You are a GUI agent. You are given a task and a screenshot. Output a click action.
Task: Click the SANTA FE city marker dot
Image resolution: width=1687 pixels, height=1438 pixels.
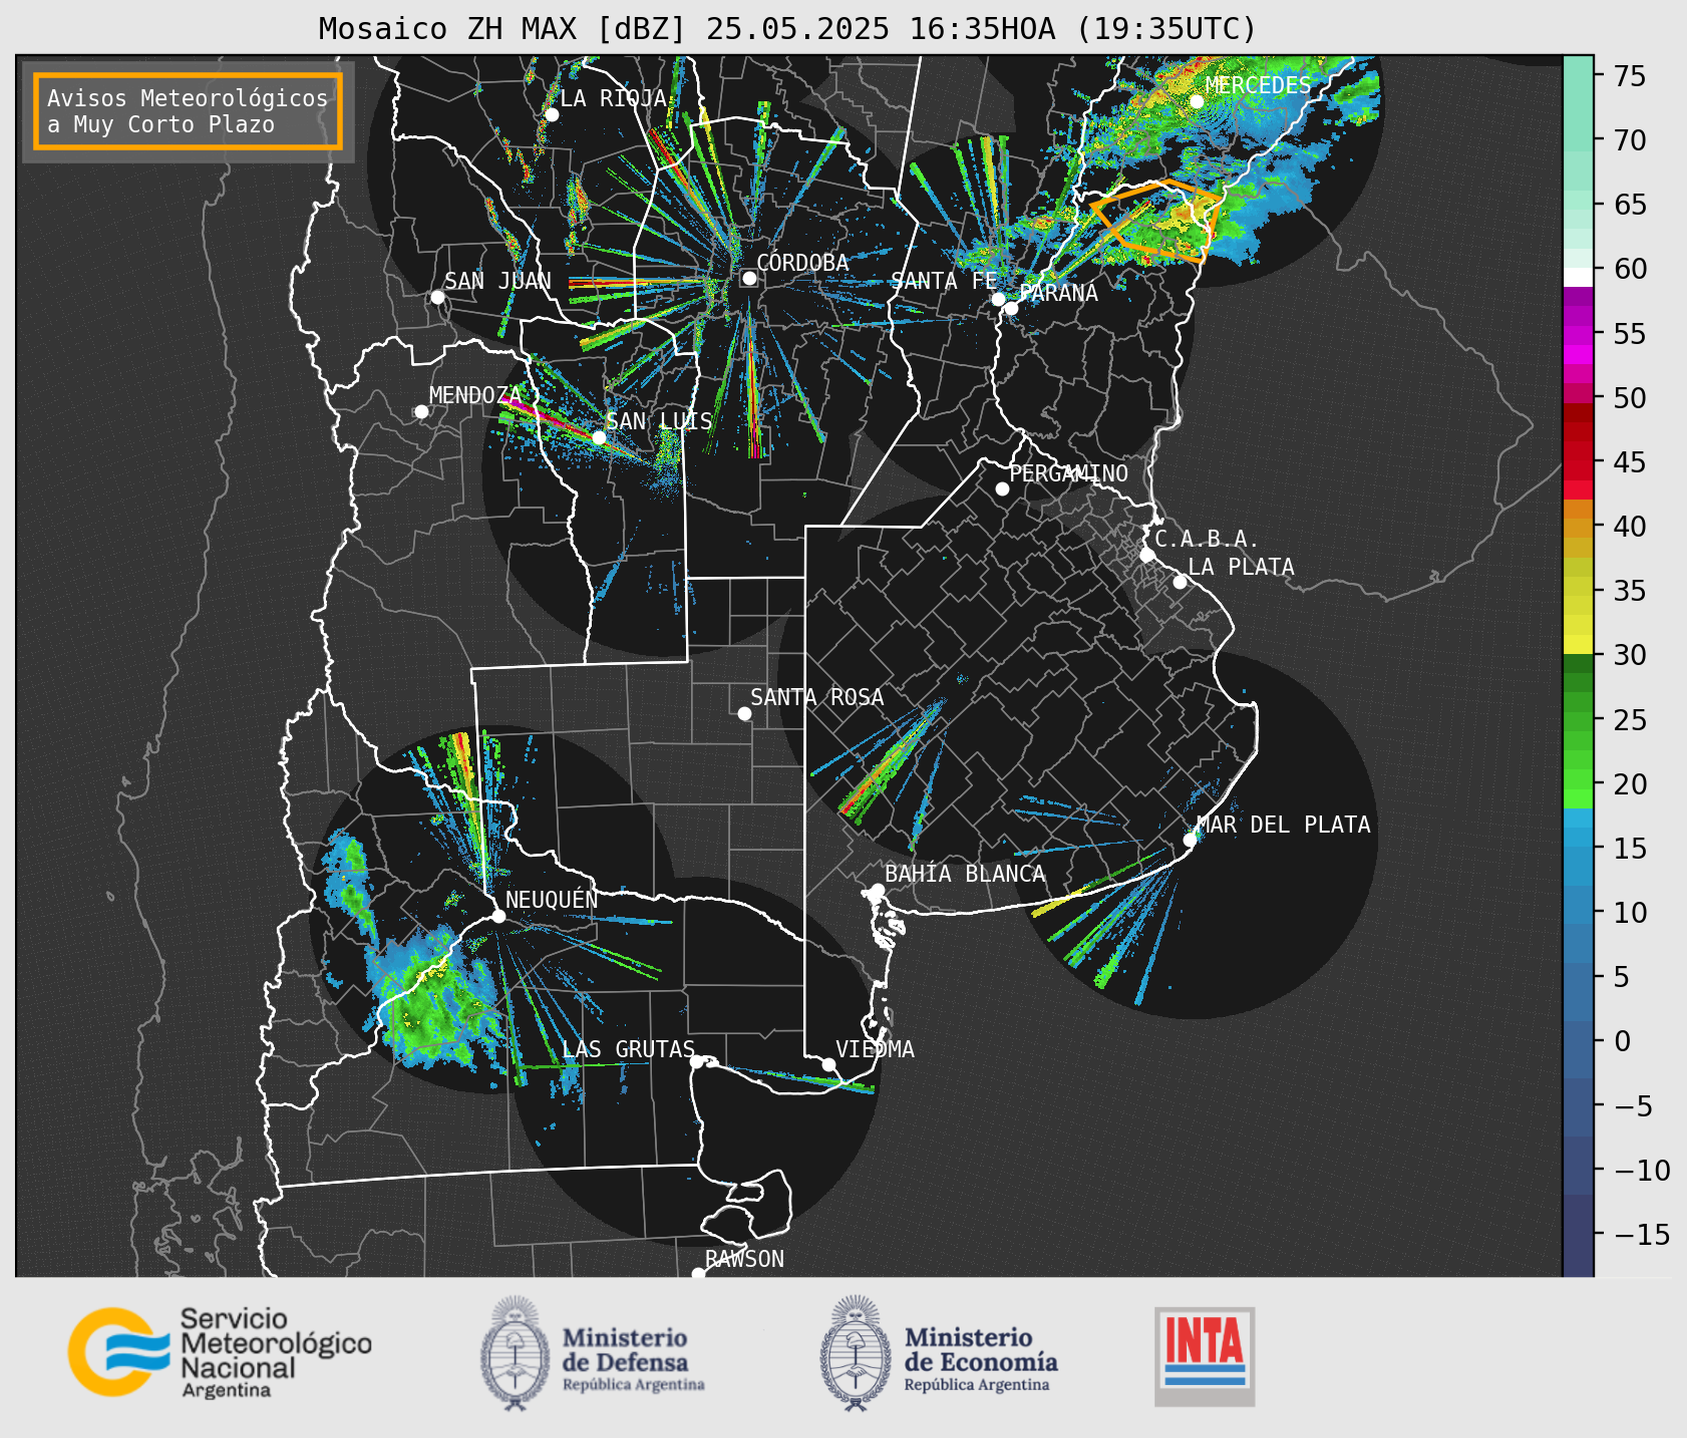(x=998, y=299)
